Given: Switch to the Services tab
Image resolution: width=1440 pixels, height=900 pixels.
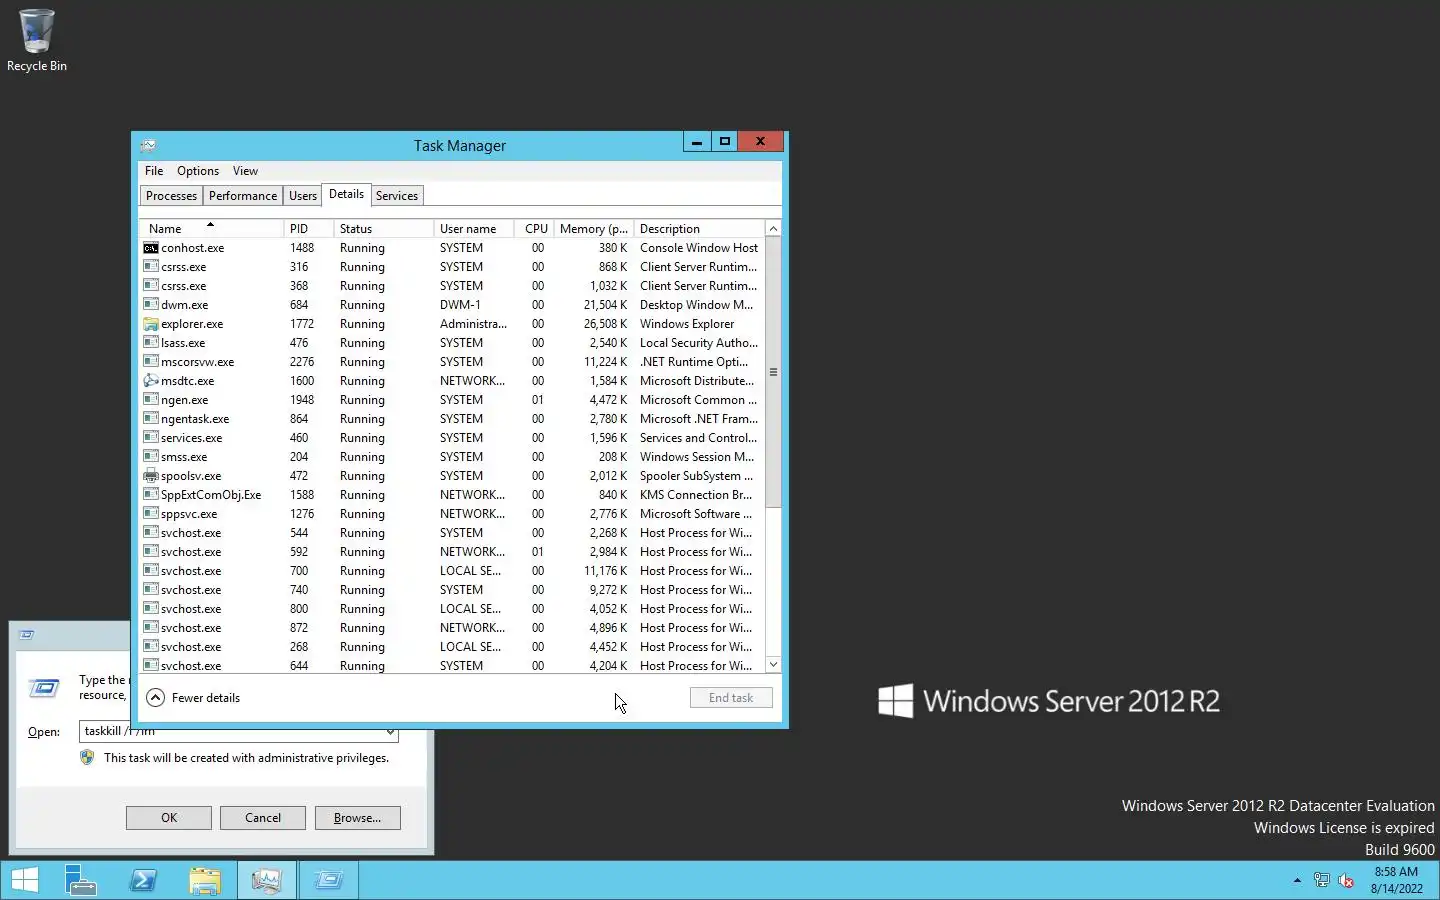Looking at the screenshot, I should coord(397,196).
